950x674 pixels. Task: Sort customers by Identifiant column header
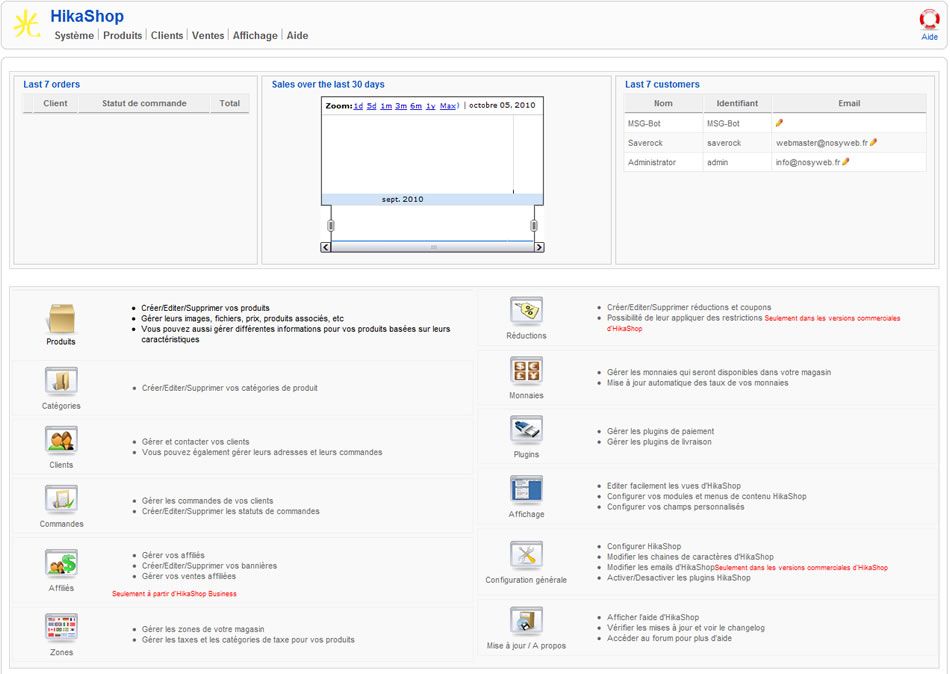(737, 103)
